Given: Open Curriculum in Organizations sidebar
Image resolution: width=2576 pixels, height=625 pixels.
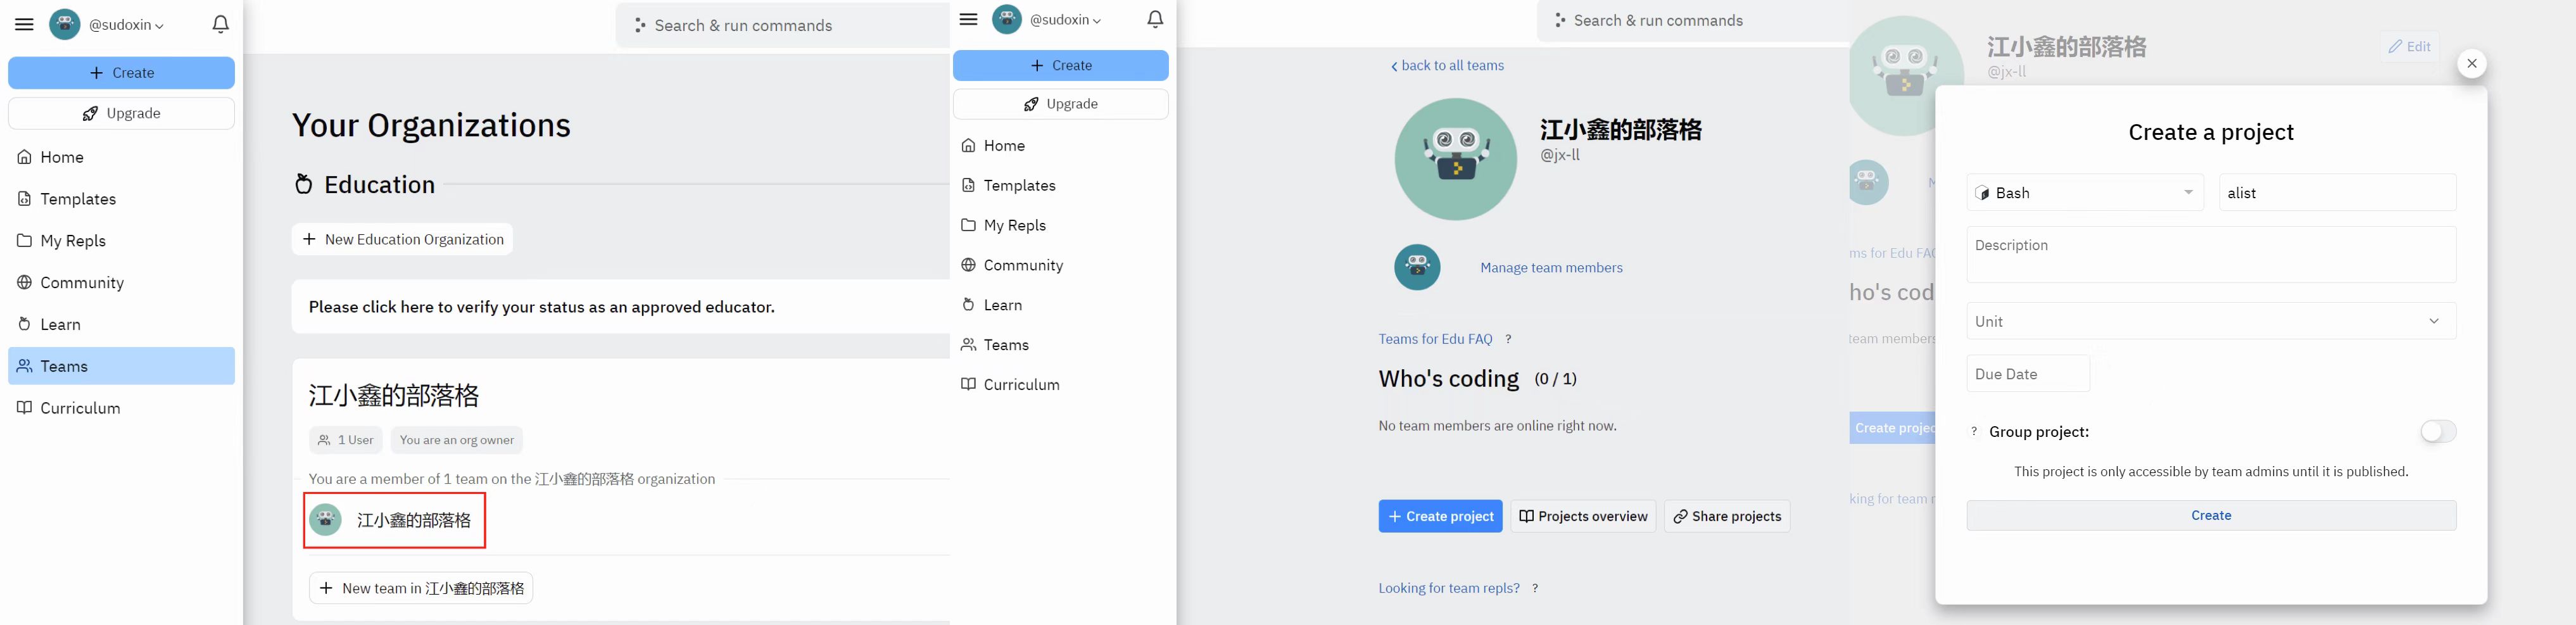Looking at the screenshot, I should [121, 408].
